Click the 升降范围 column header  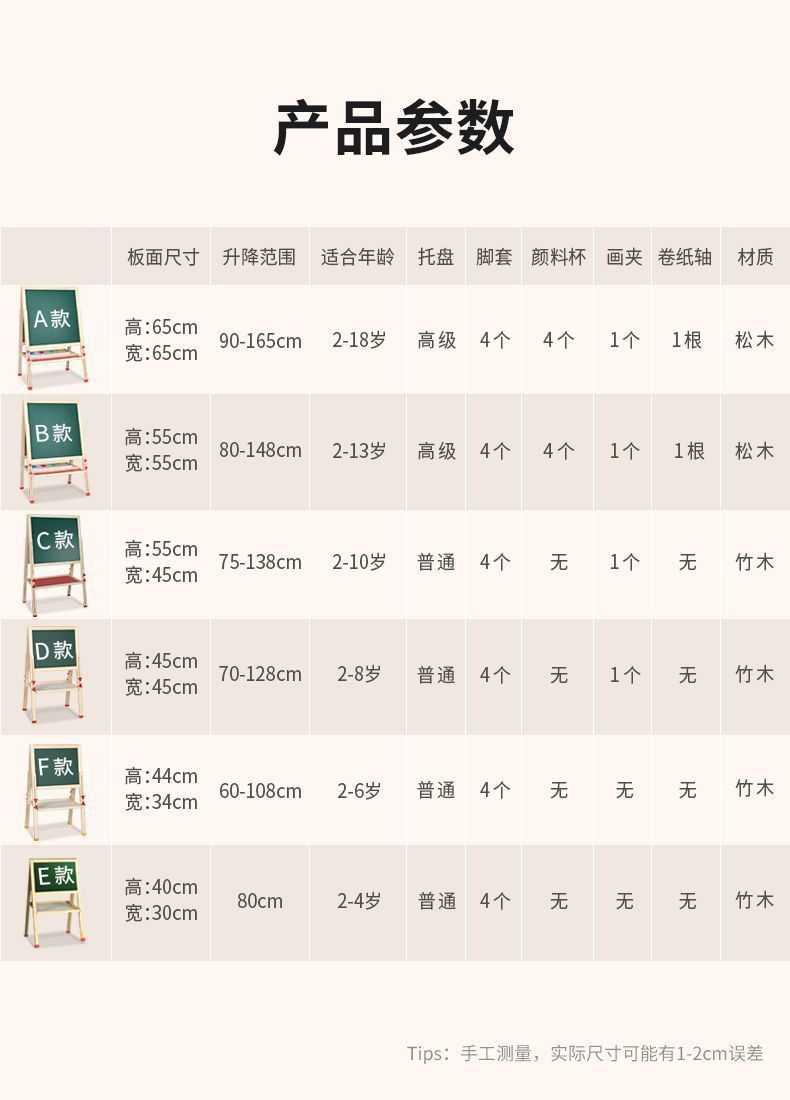pos(260,257)
